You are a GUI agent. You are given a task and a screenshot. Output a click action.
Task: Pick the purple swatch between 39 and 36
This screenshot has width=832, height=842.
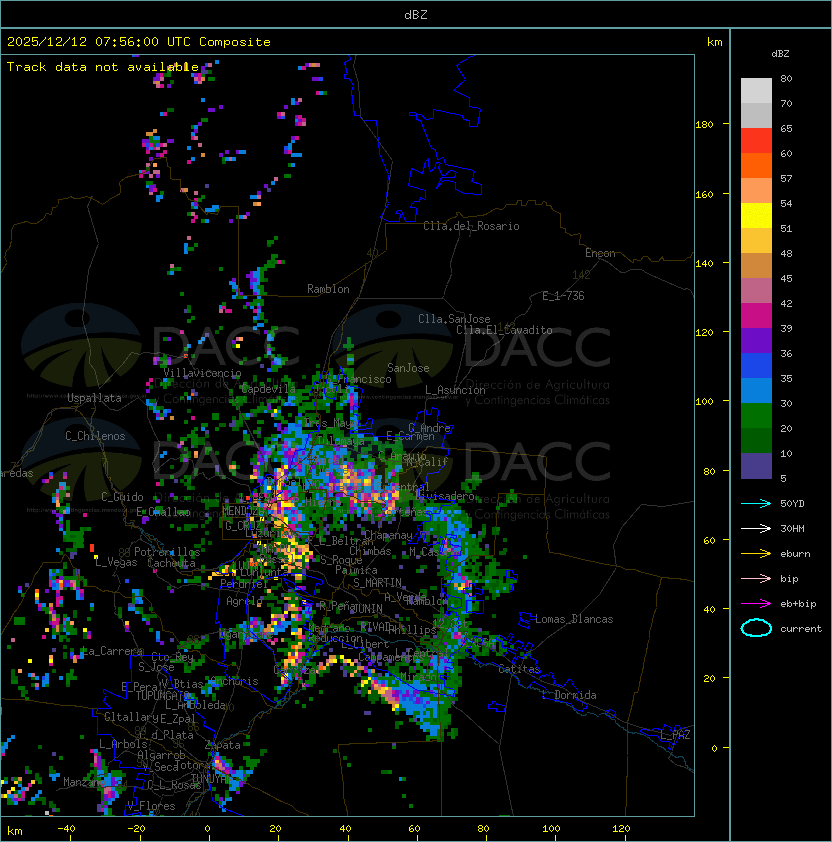click(x=756, y=340)
